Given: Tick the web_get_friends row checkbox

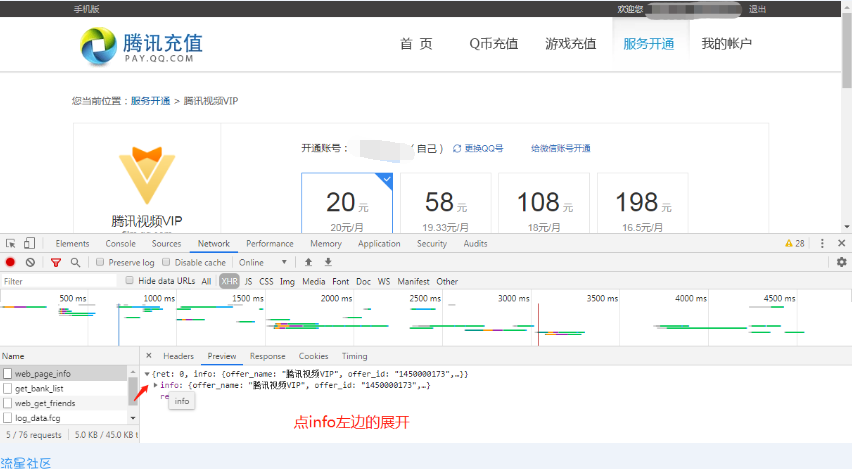Looking at the screenshot, I should [x=8, y=403].
